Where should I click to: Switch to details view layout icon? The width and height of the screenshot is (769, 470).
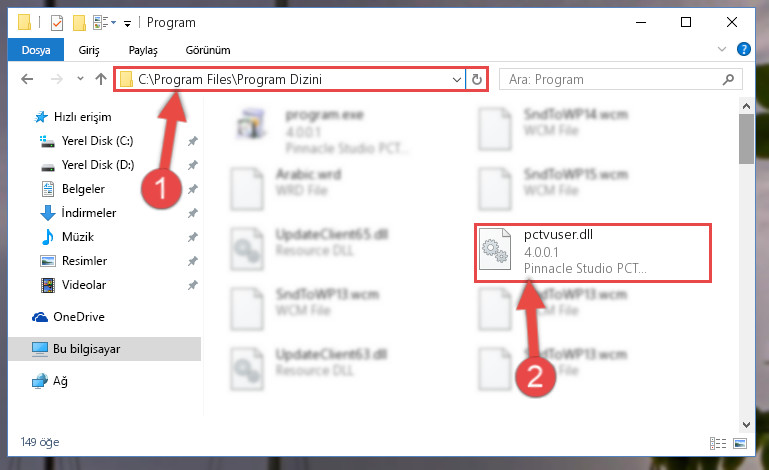(x=718, y=444)
